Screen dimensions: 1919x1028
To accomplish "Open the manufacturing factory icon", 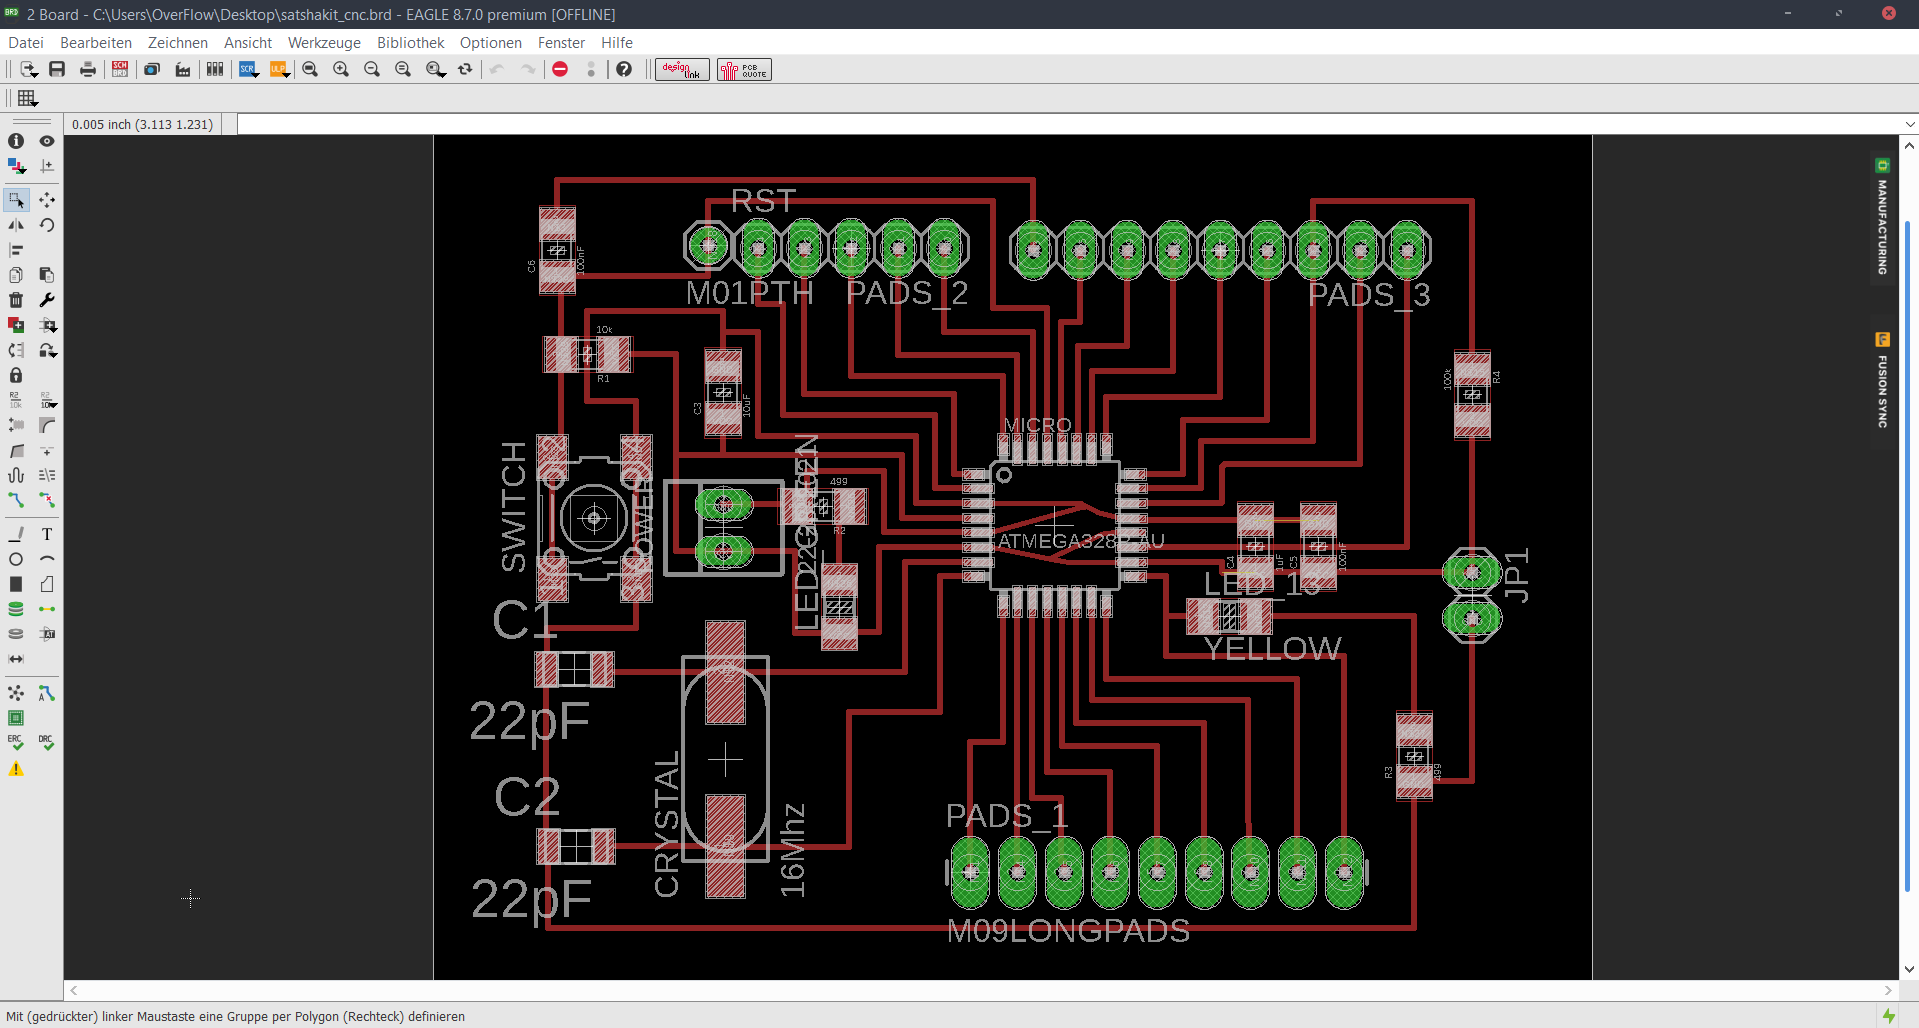I will [x=183, y=69].
